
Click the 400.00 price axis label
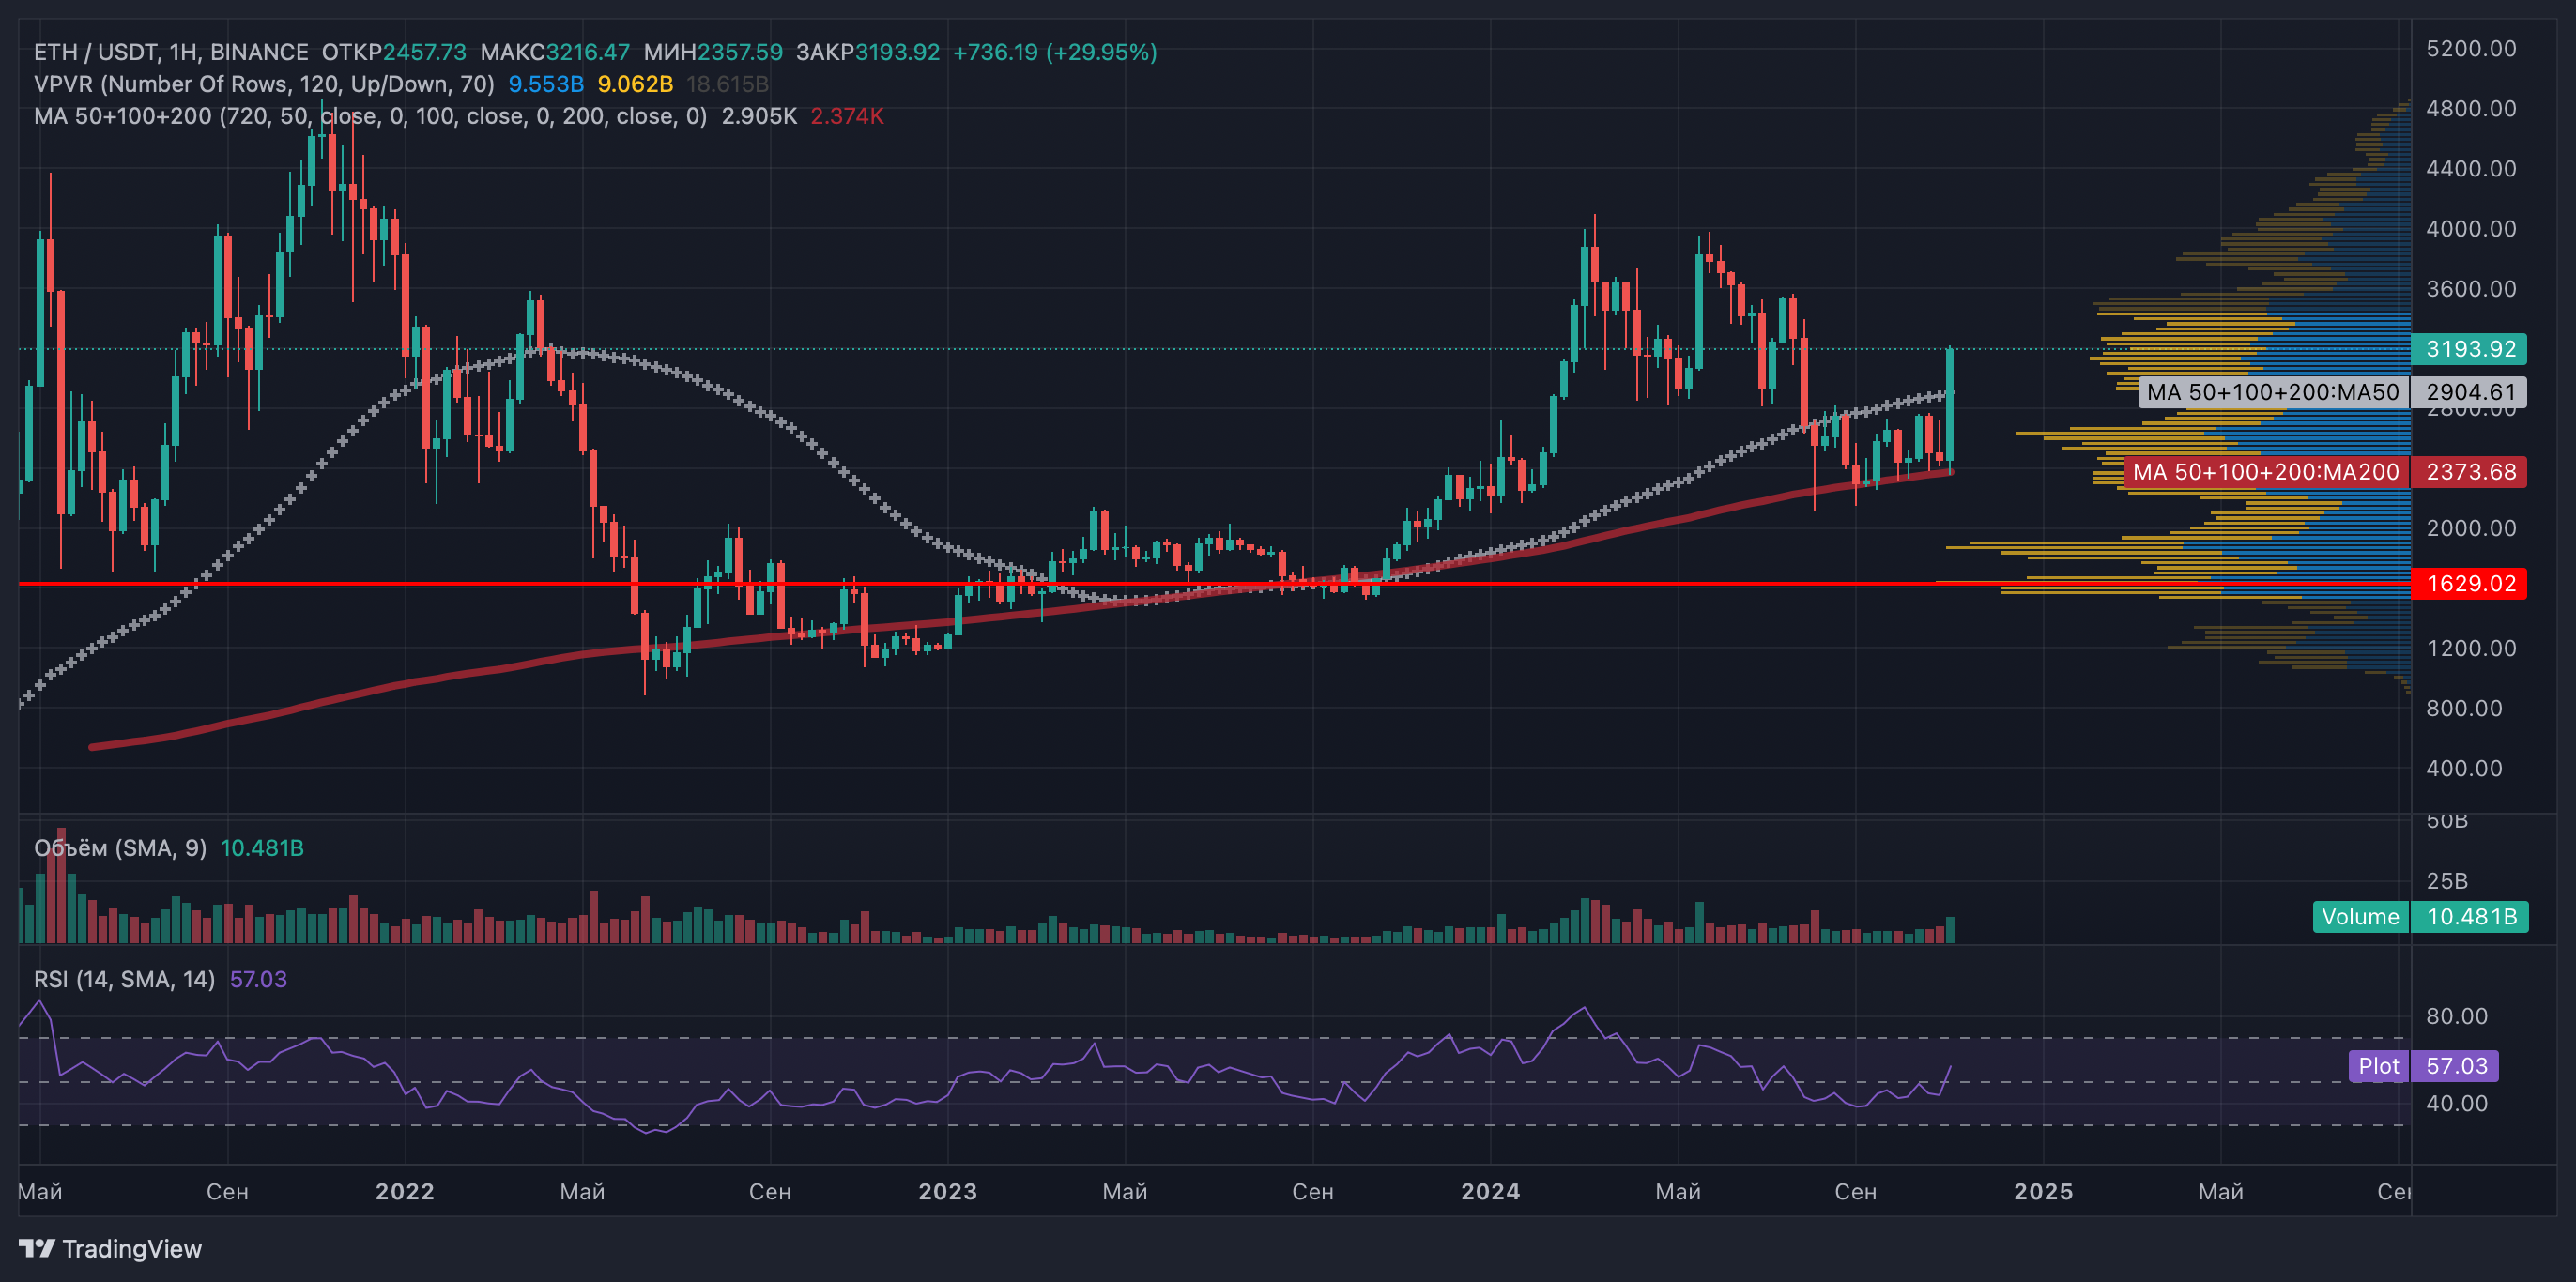click(2463, 768)
